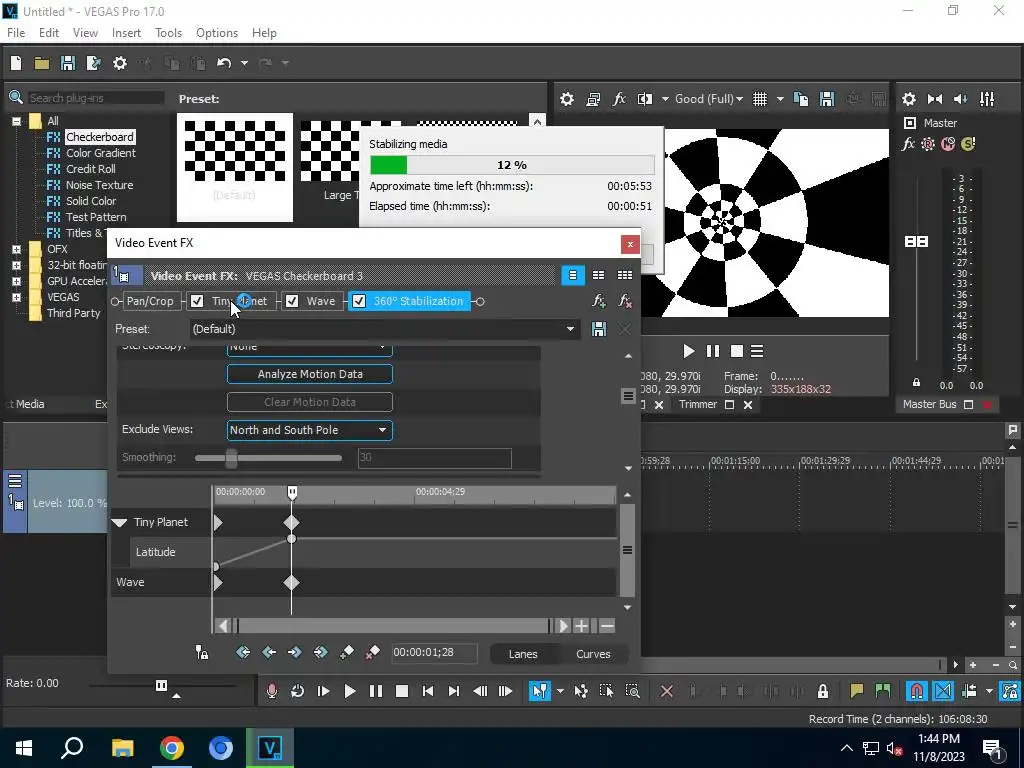Expand the VEGAS plug-in folder
Viewport: 1024px width, 768px height.
point(16,297)
